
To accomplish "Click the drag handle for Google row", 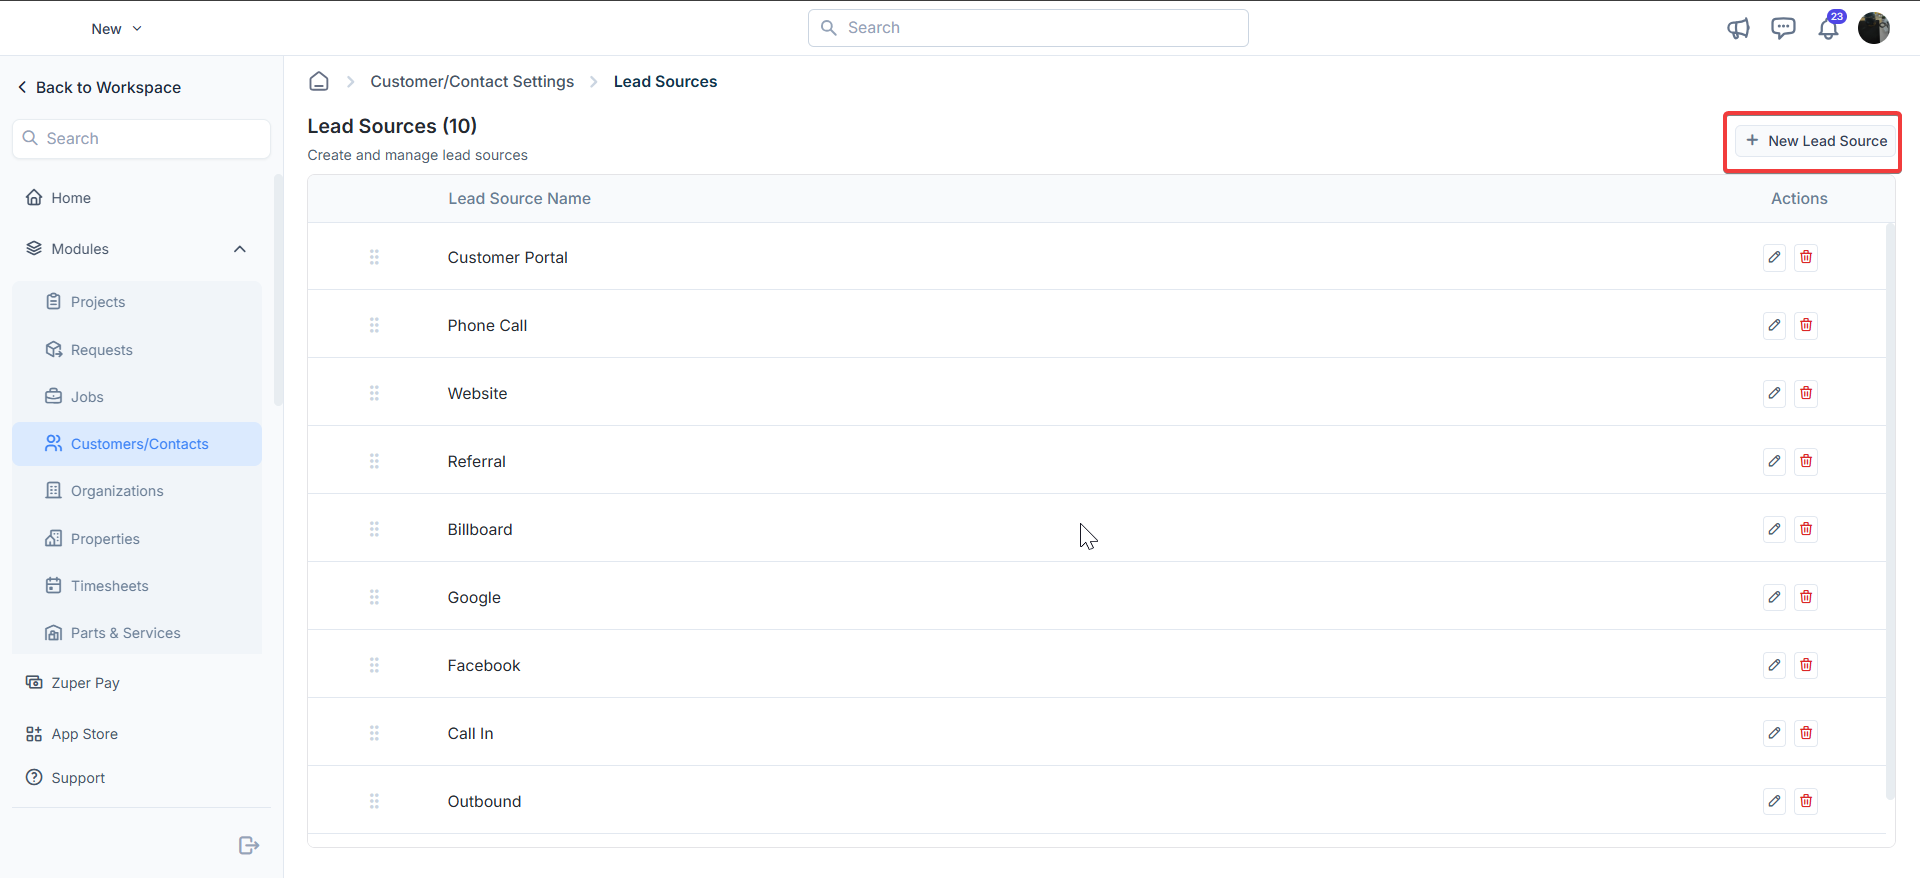I will [x=374, y=597].
